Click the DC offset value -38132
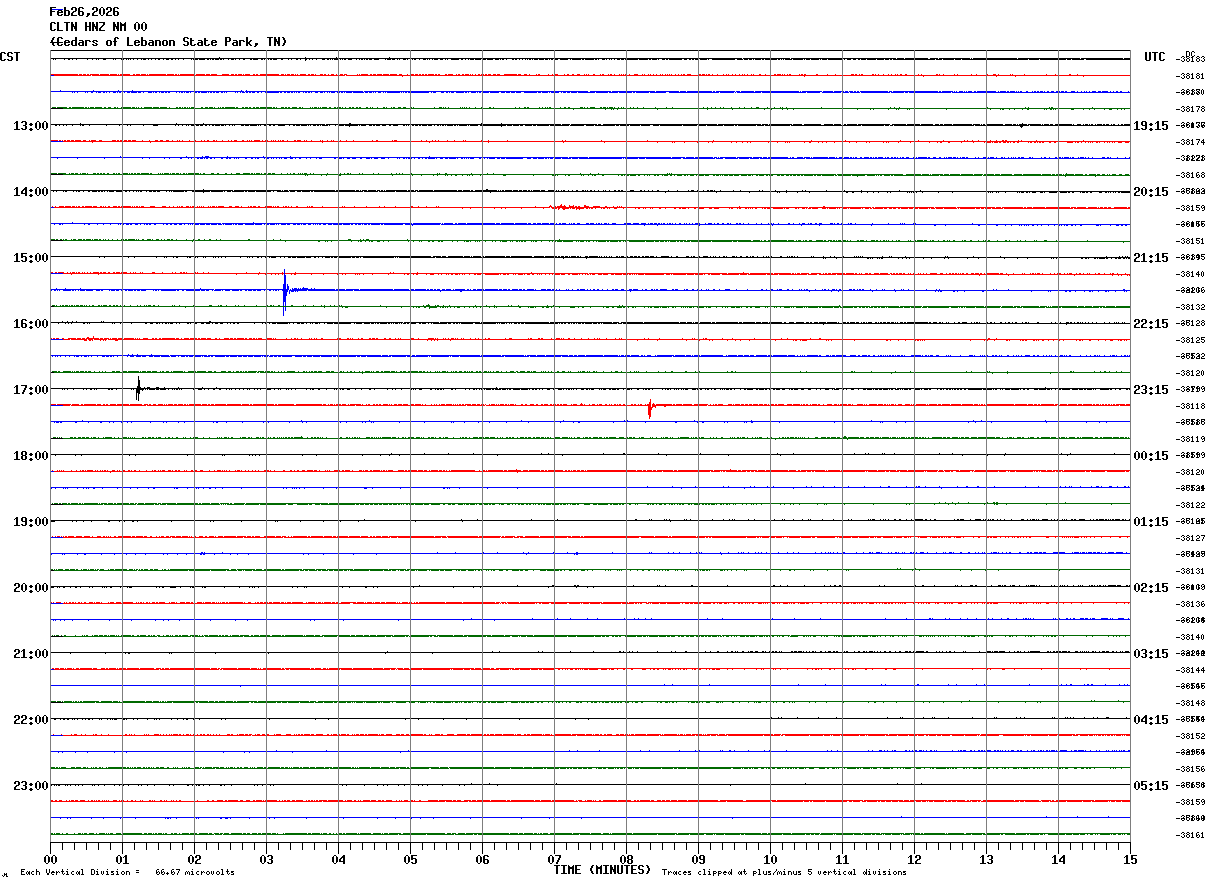The image size is (1210, 886). pyautogui.click(x=1190, y=307)
